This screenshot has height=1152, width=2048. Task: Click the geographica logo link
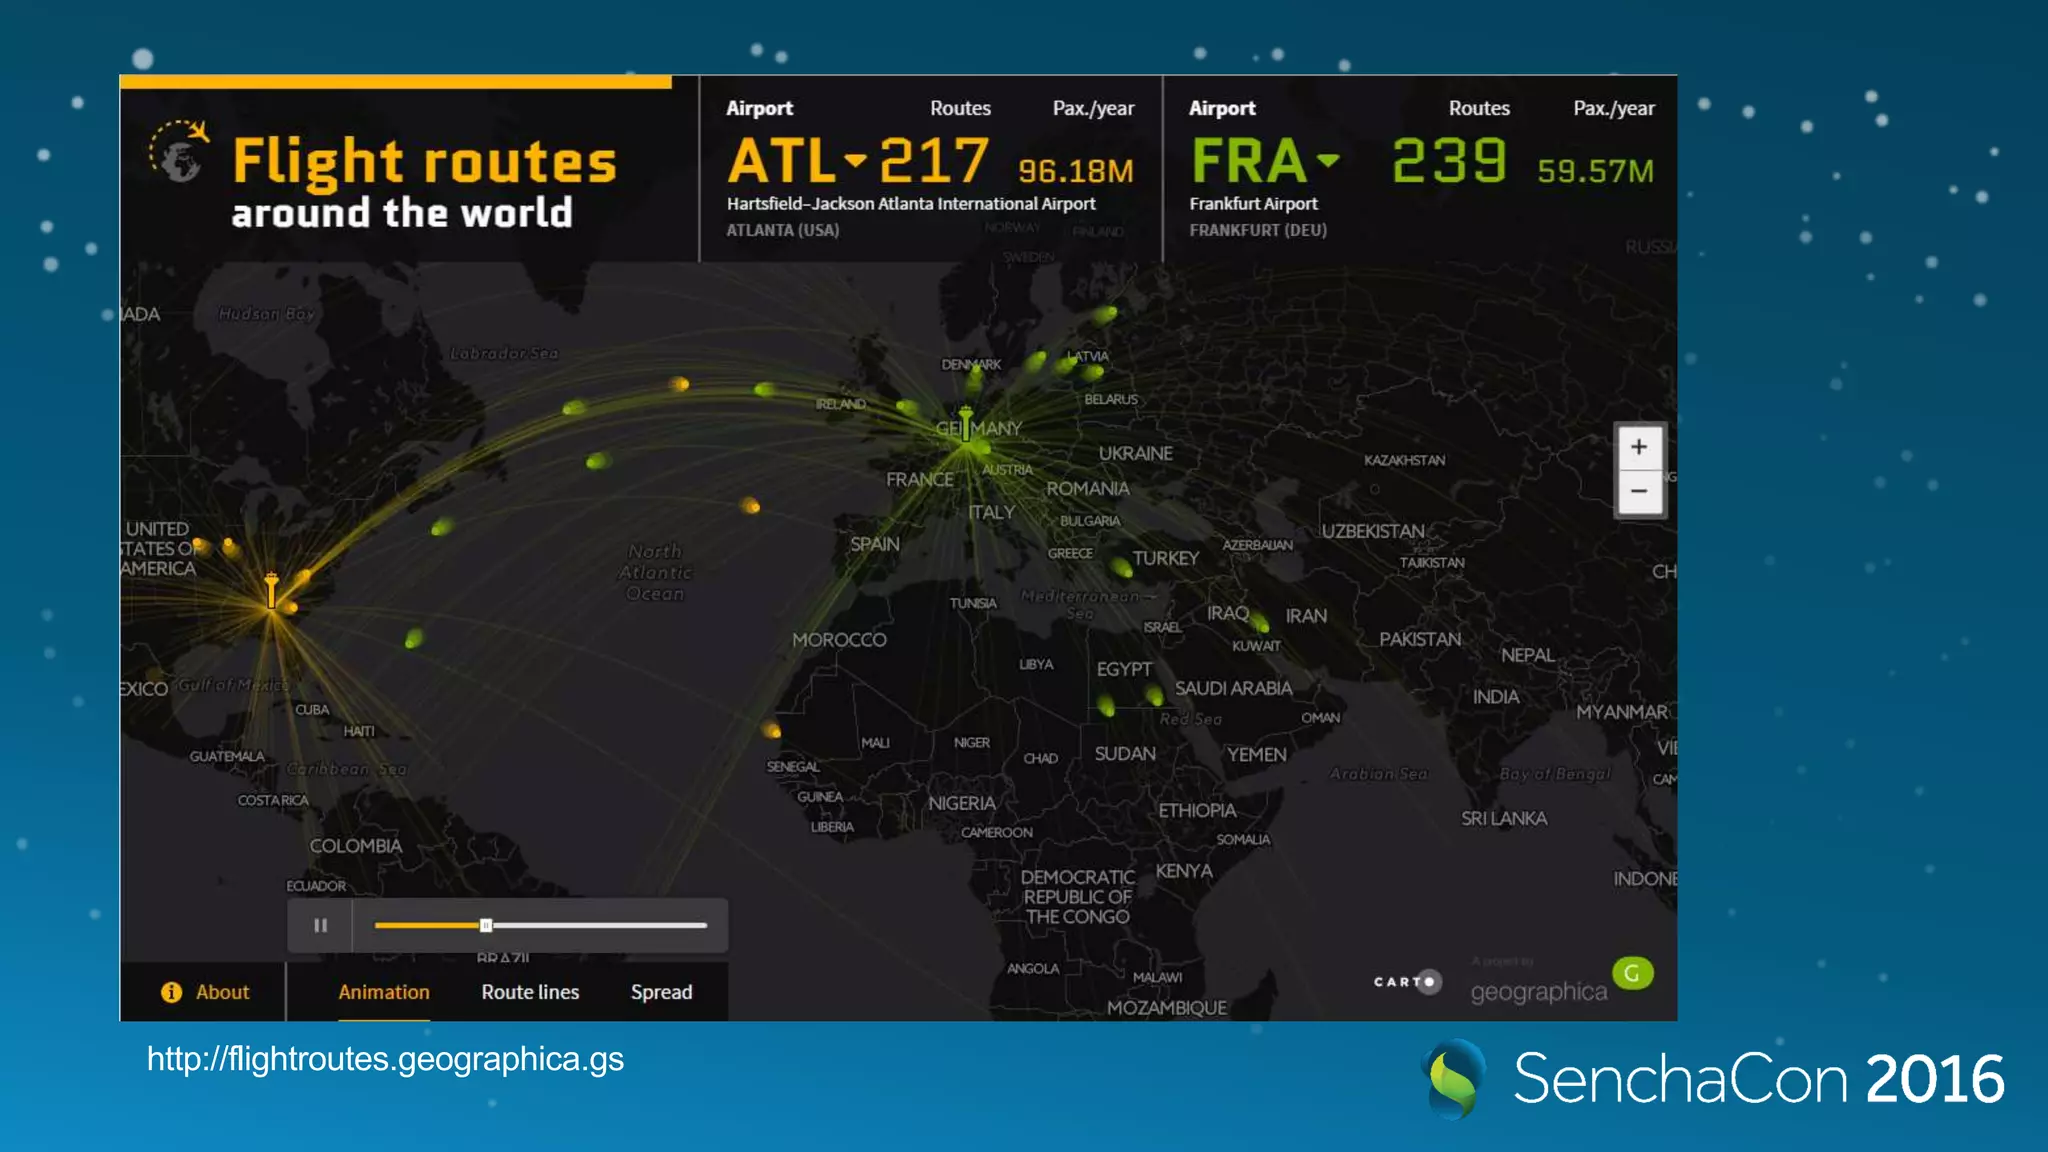click(x=1538, y=991)
